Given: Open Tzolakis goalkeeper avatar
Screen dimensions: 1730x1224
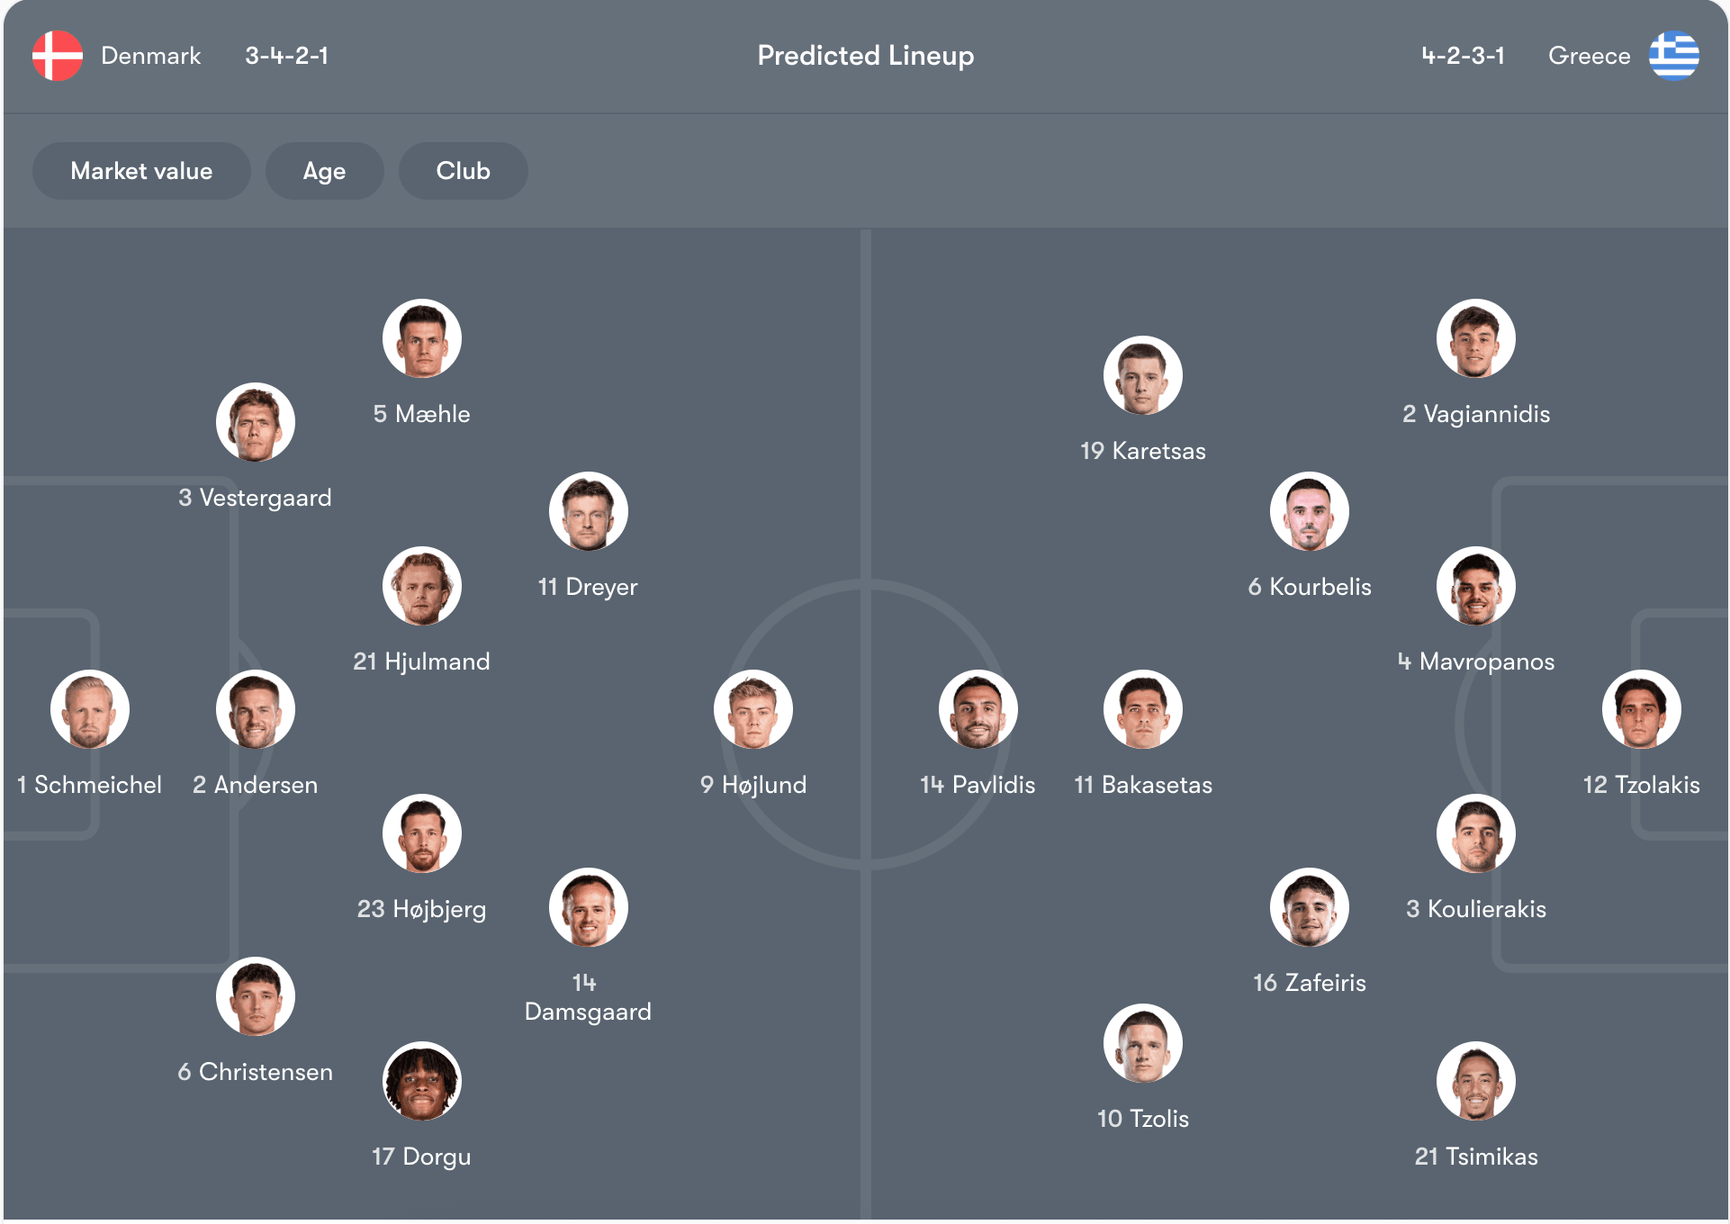Looking at the screenshot, I should tap(1640, 710).
